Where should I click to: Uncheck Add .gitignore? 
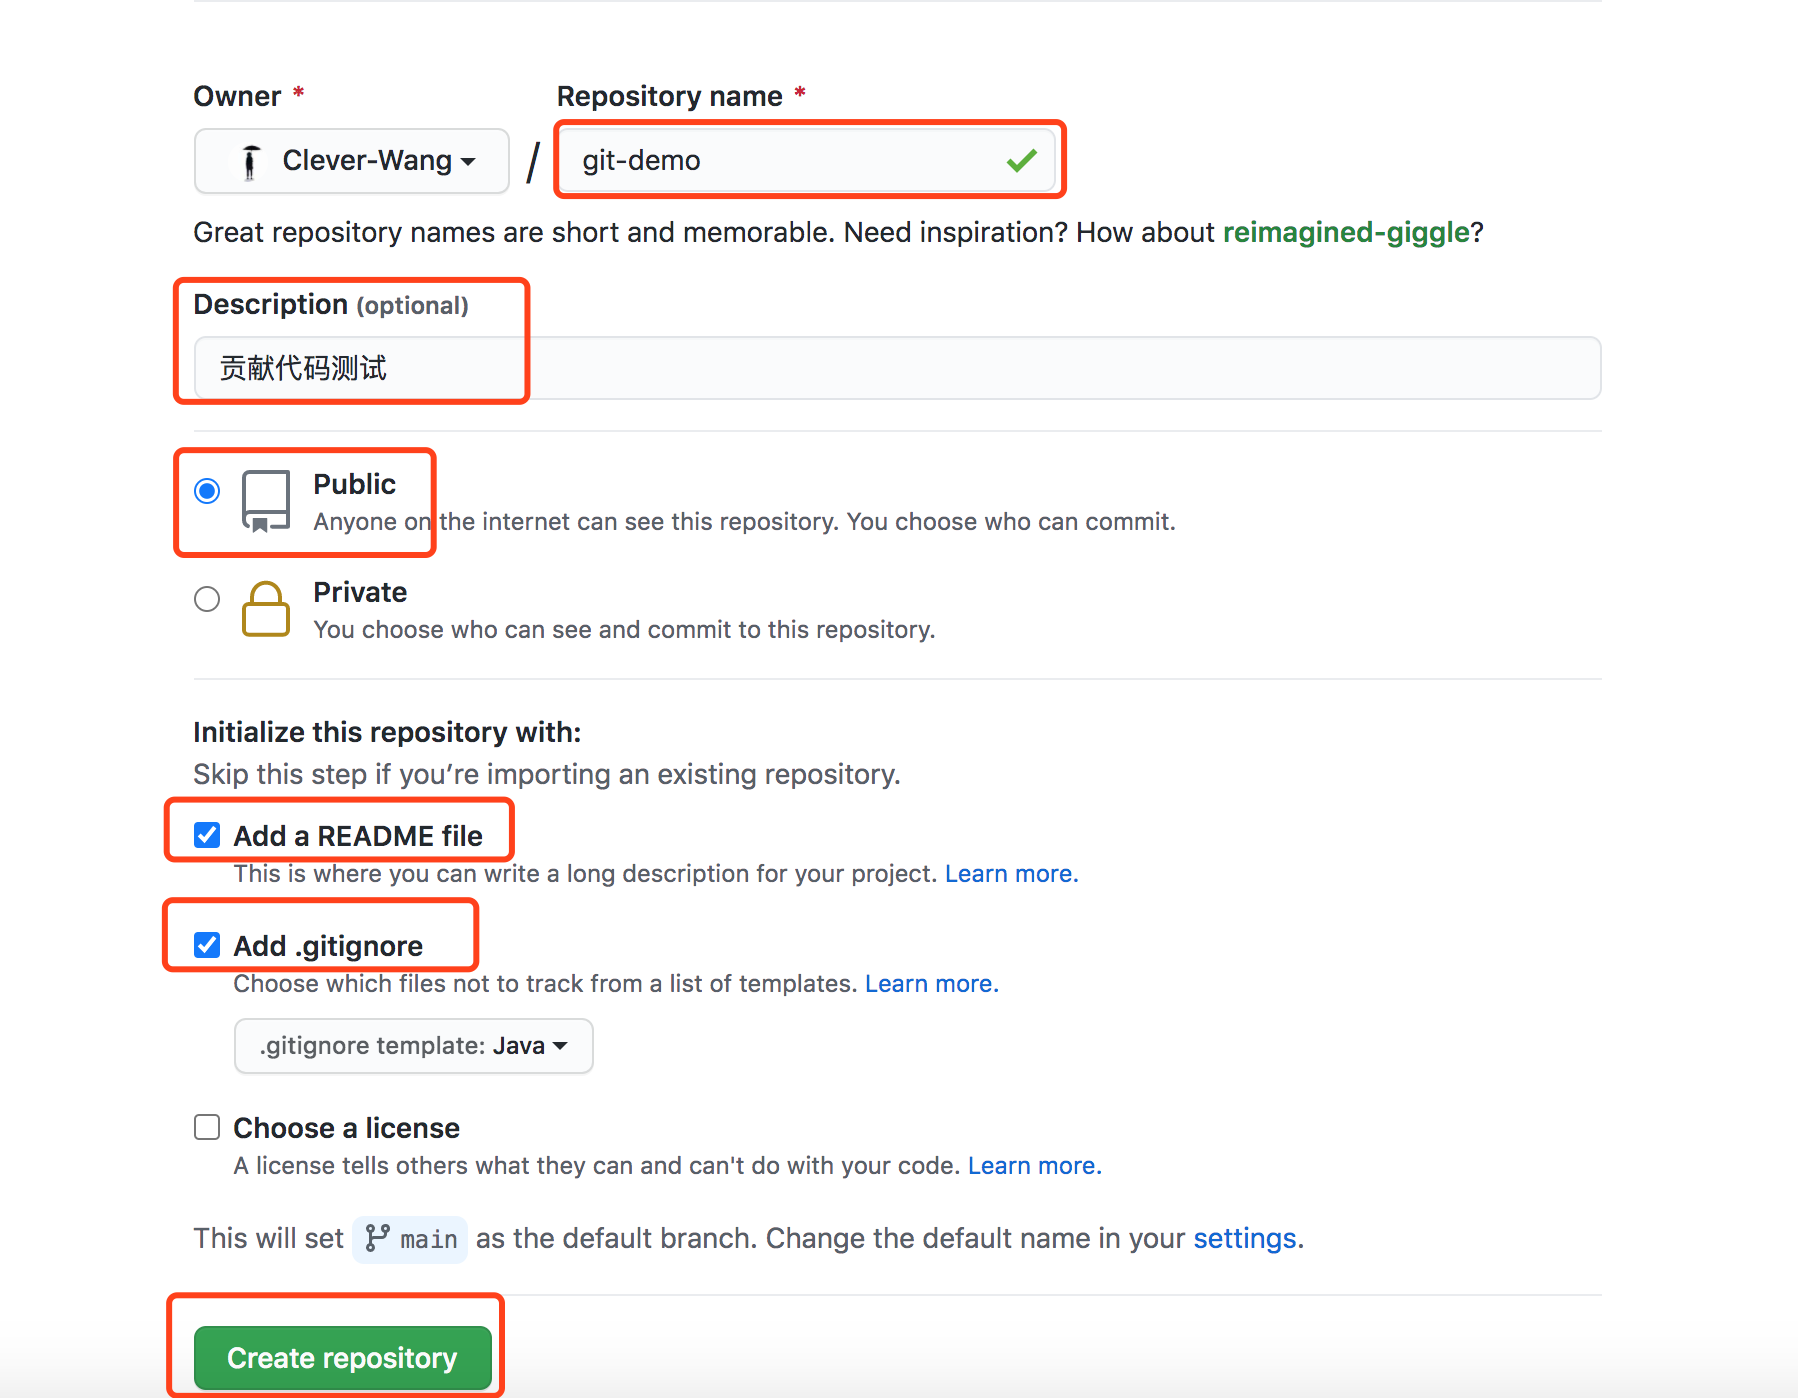(x=206, y=944)
